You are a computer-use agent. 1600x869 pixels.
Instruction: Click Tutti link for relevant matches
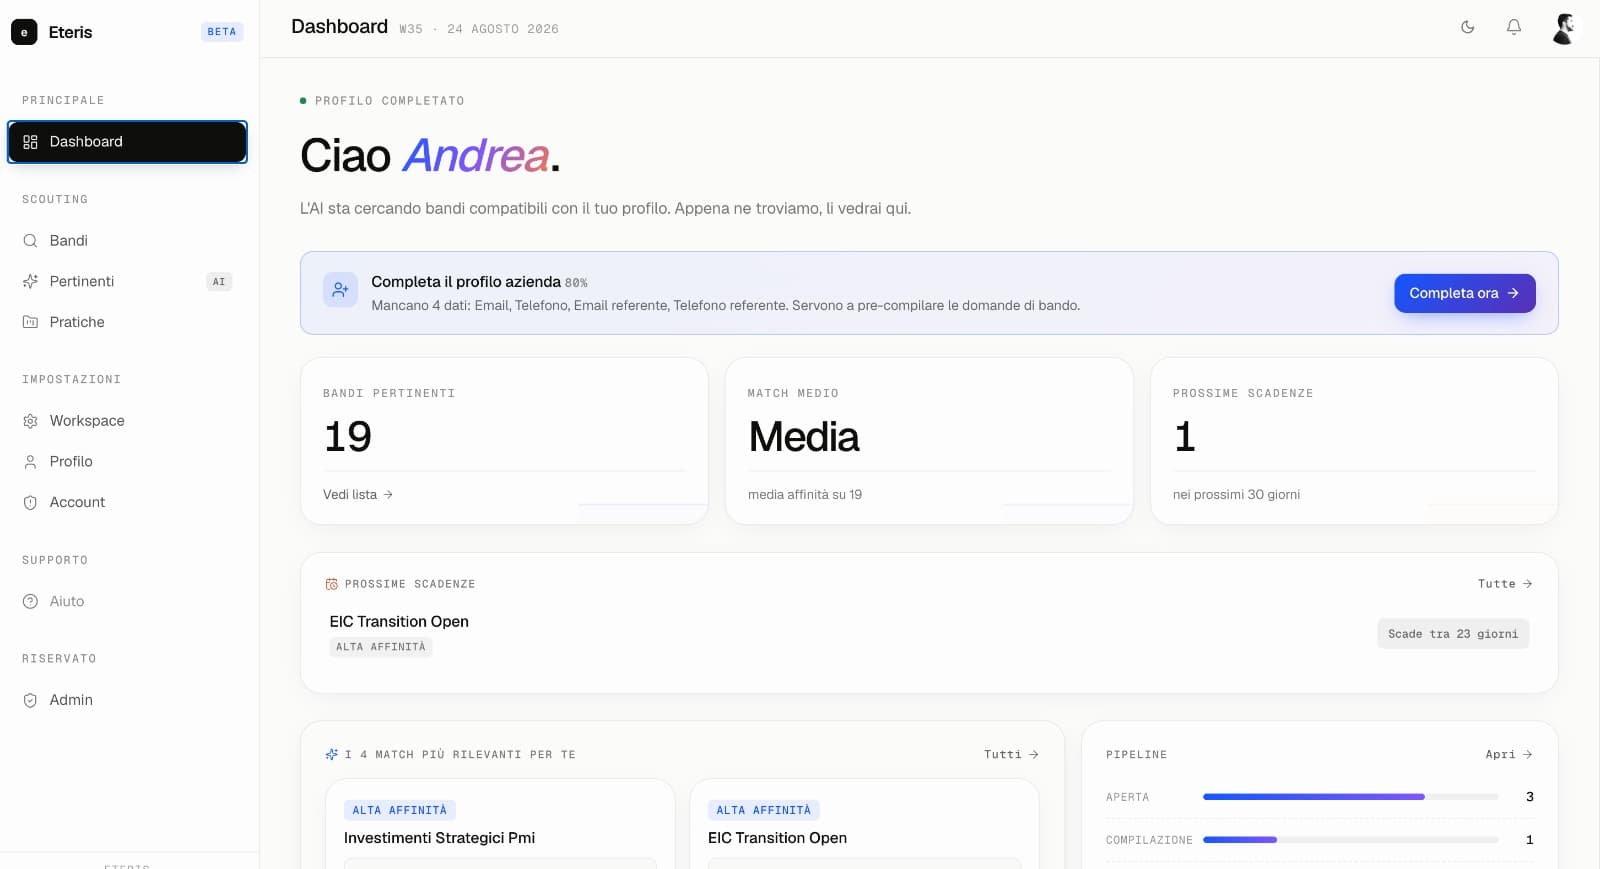1011,755
